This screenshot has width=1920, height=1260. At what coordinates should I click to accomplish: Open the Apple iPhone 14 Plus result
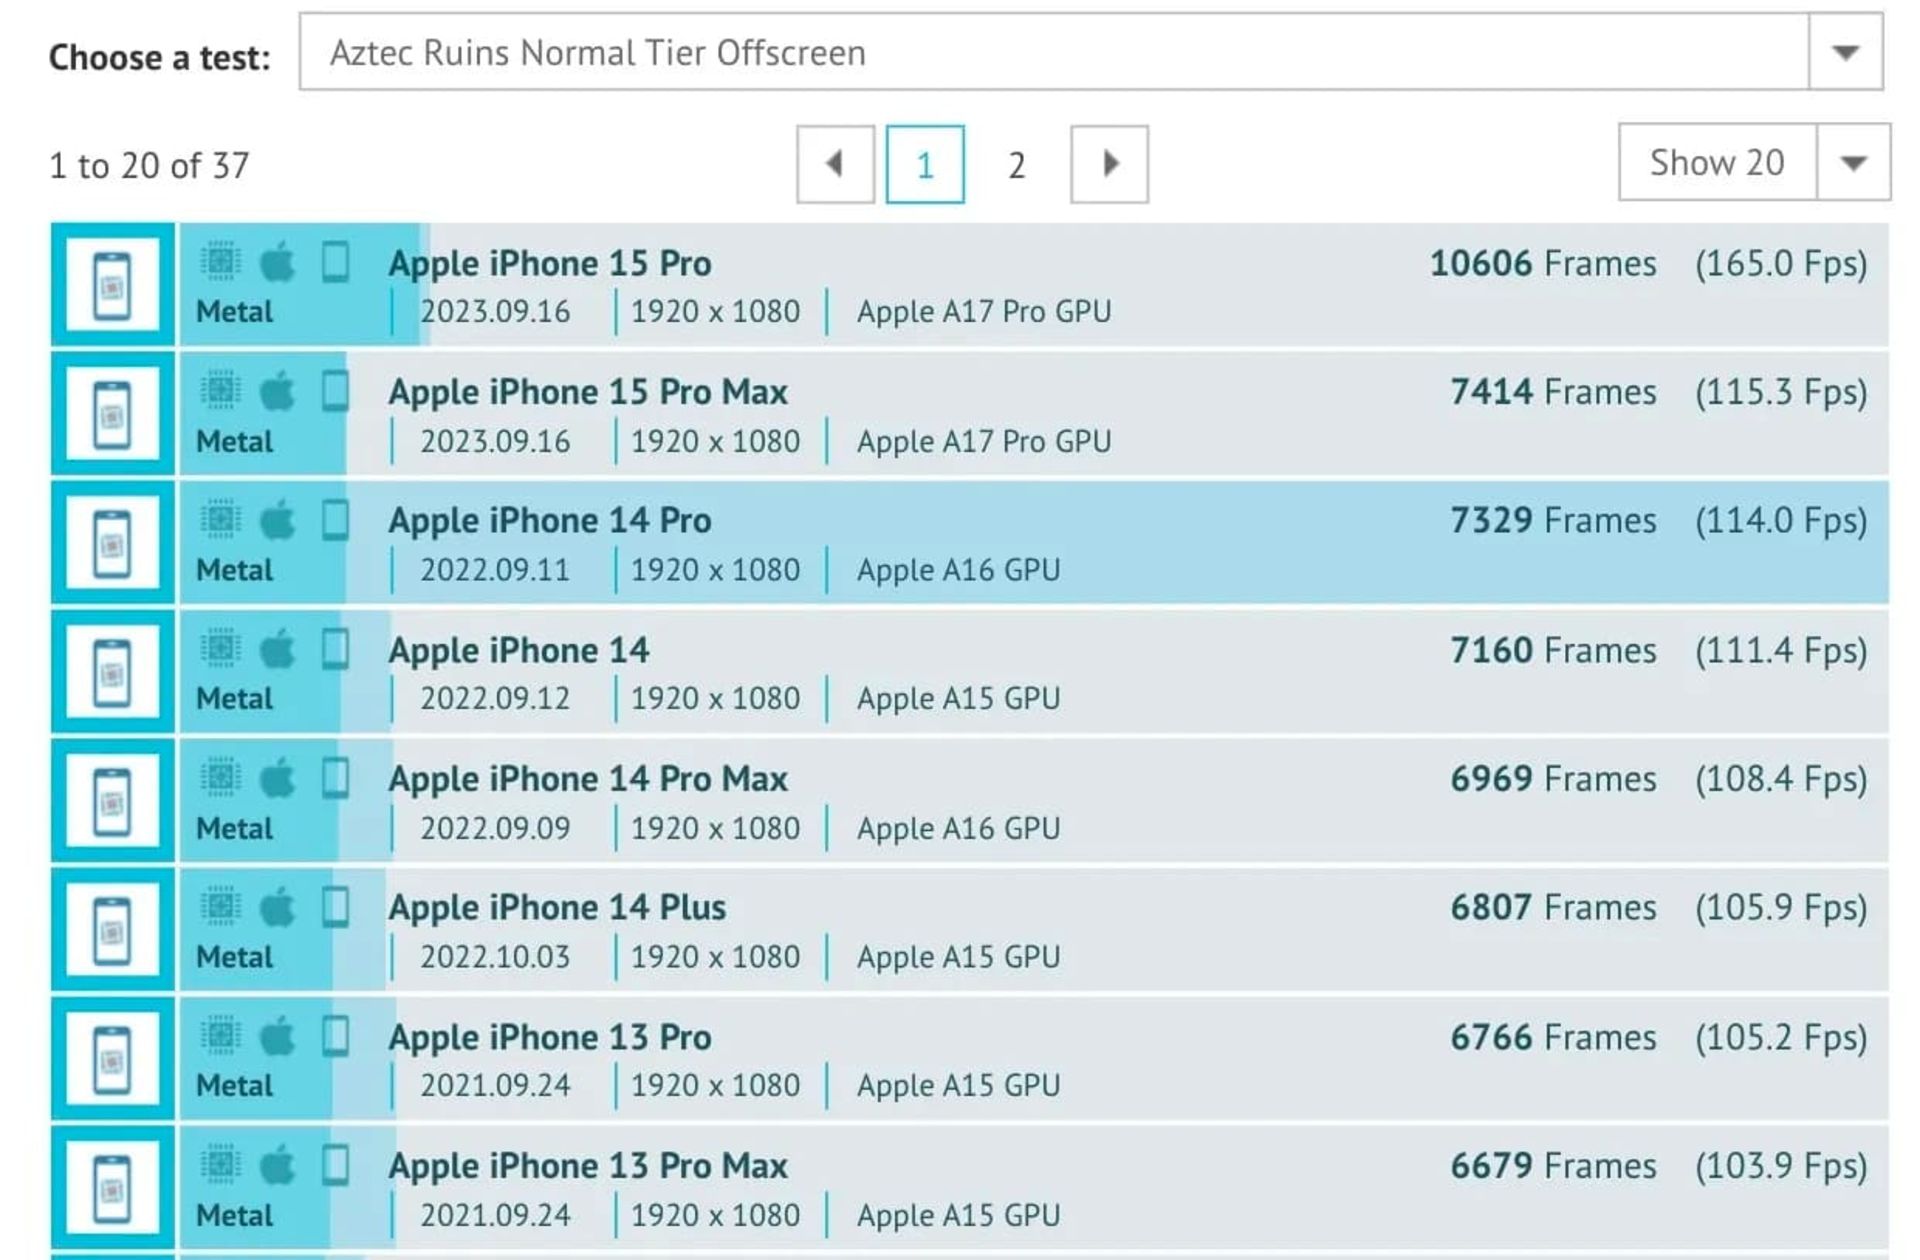coord(557,909)
